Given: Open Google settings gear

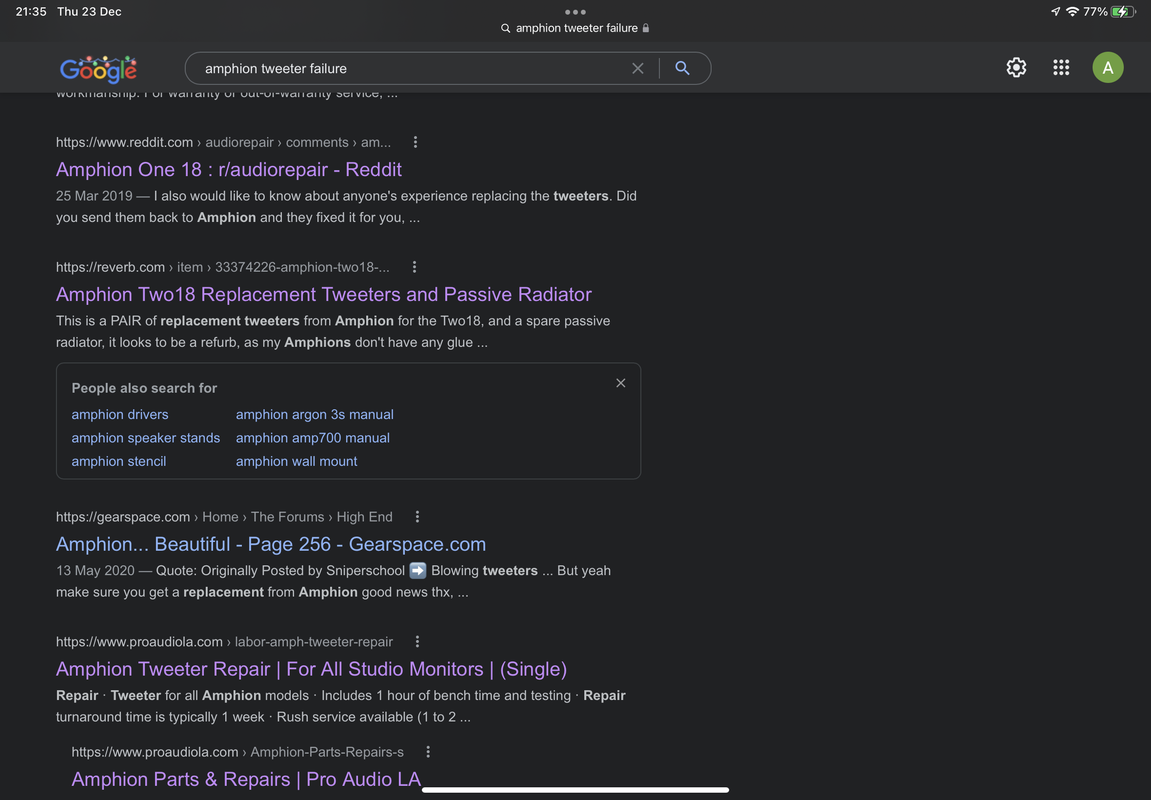Looking at the screenshot, I should pyautogui.click(x=1016, y=68).
